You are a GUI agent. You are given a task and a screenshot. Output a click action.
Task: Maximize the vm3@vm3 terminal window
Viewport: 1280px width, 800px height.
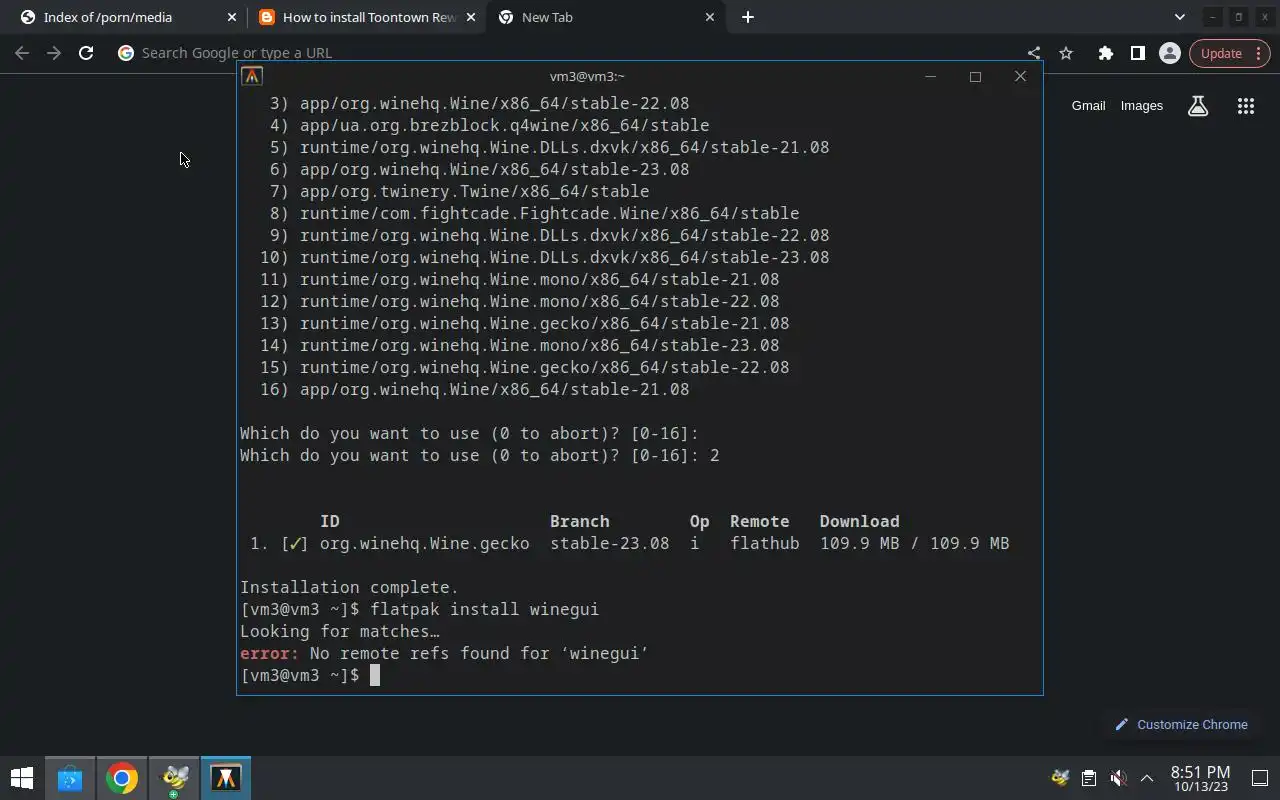[975, 76]
